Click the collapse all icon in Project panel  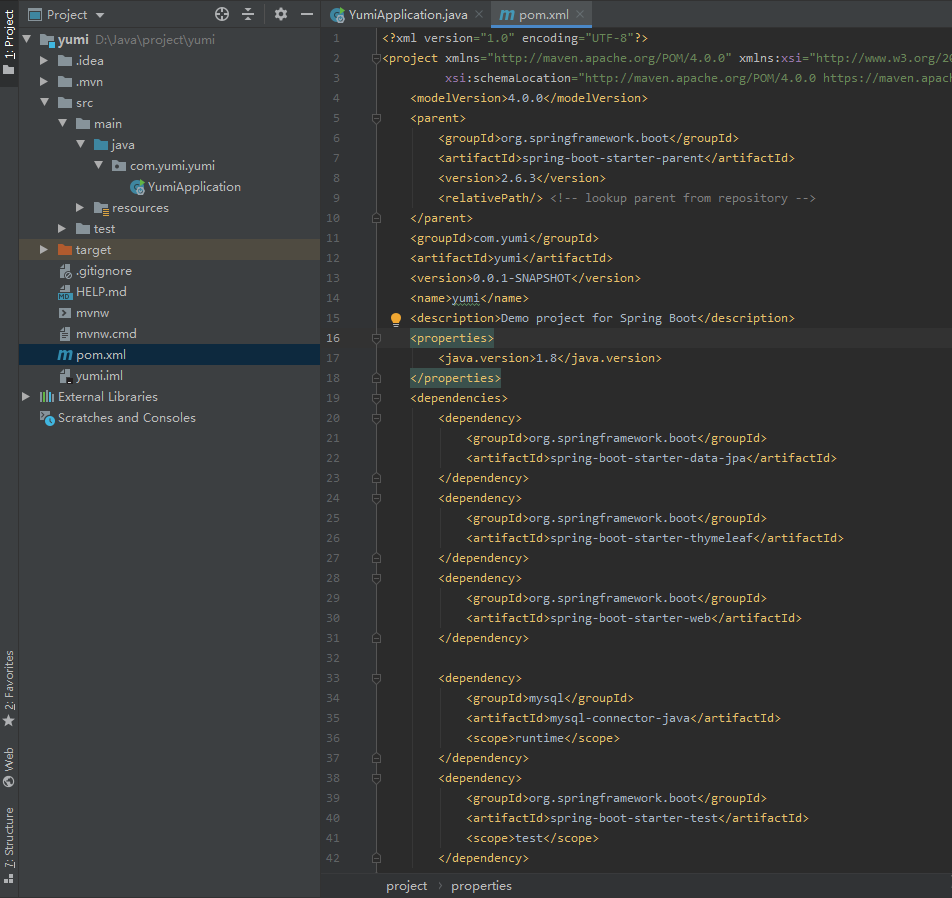coord(248,14)
